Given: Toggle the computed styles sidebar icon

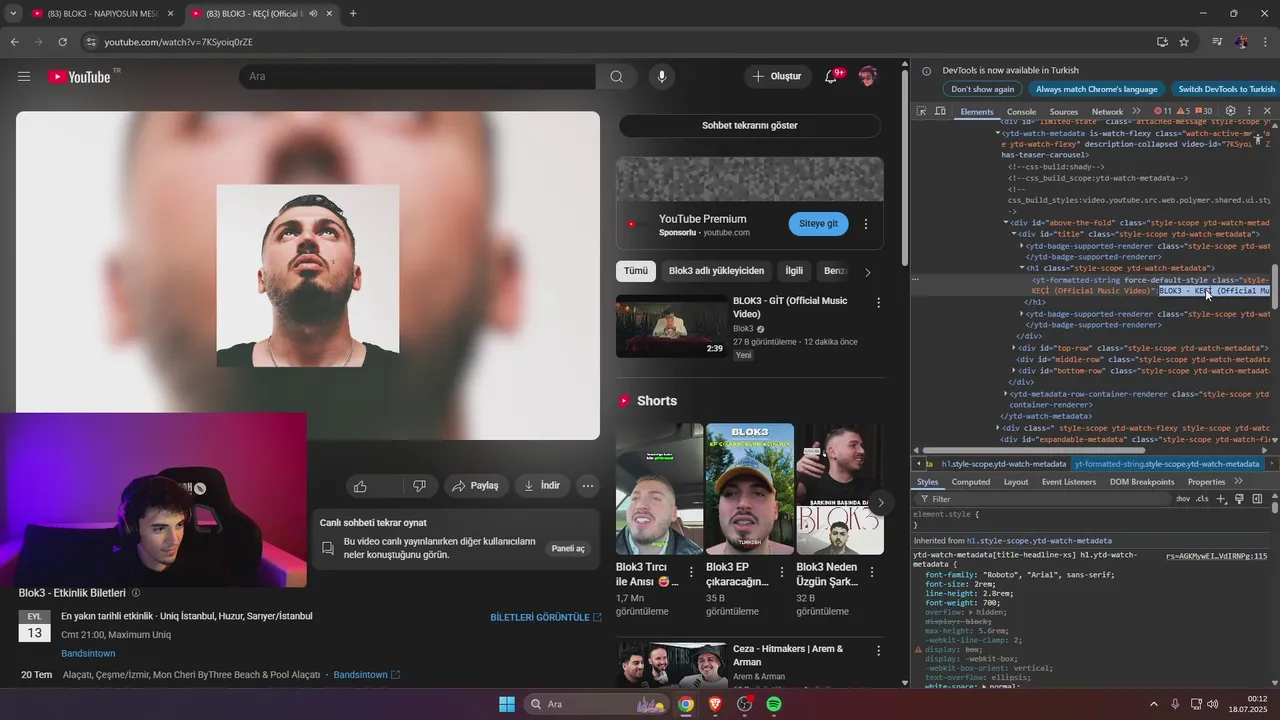Looking at the screenshot, I should 1257,499.
